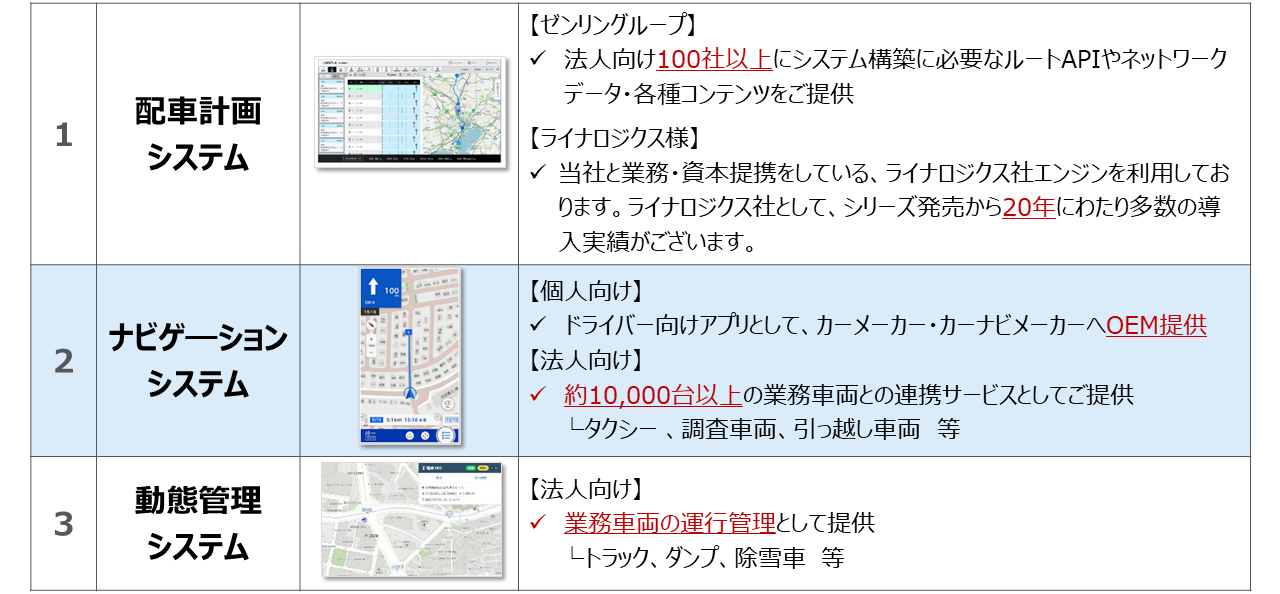Tap the zoom-in plus on navigation map

coord(372,341)
